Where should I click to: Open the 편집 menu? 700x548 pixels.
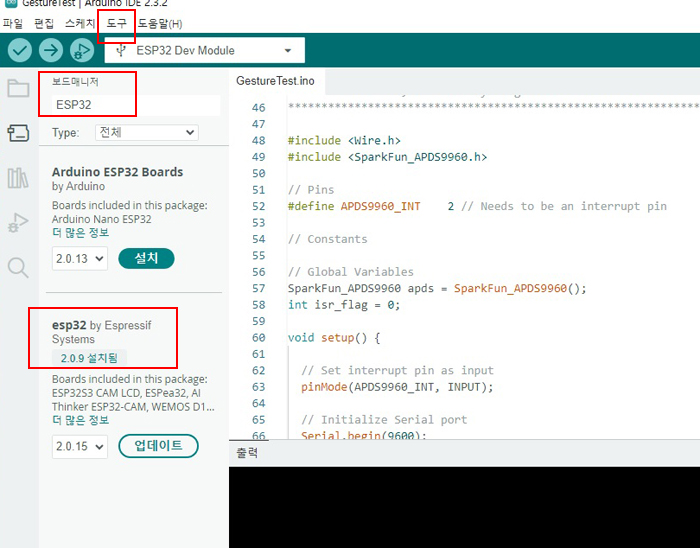[x=44, y=23]
